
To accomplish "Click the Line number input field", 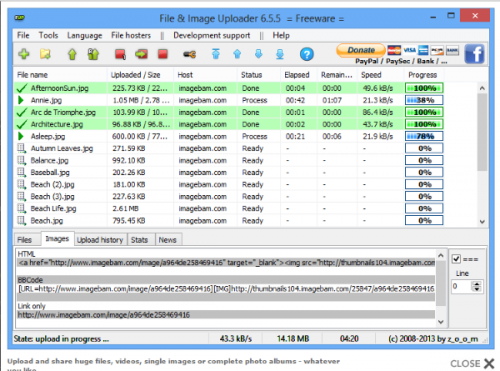I will (462, 286).
